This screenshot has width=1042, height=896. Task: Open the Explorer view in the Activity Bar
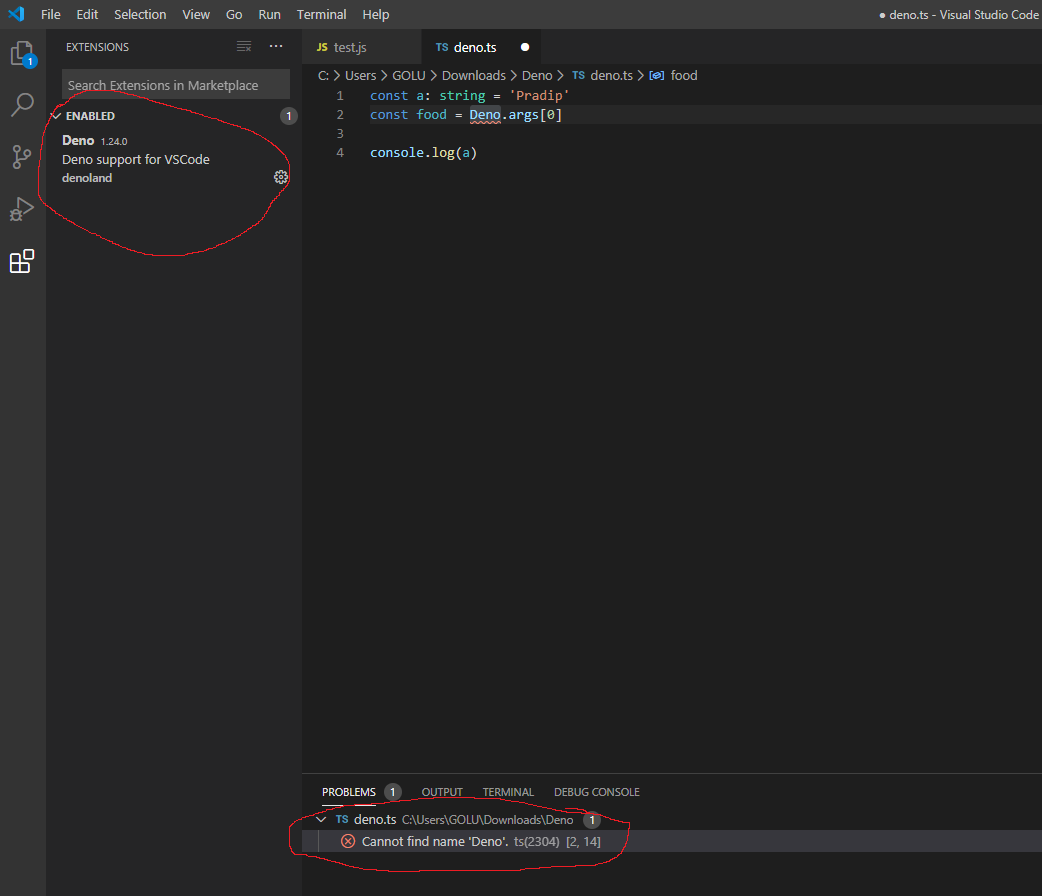coord(22,56)
